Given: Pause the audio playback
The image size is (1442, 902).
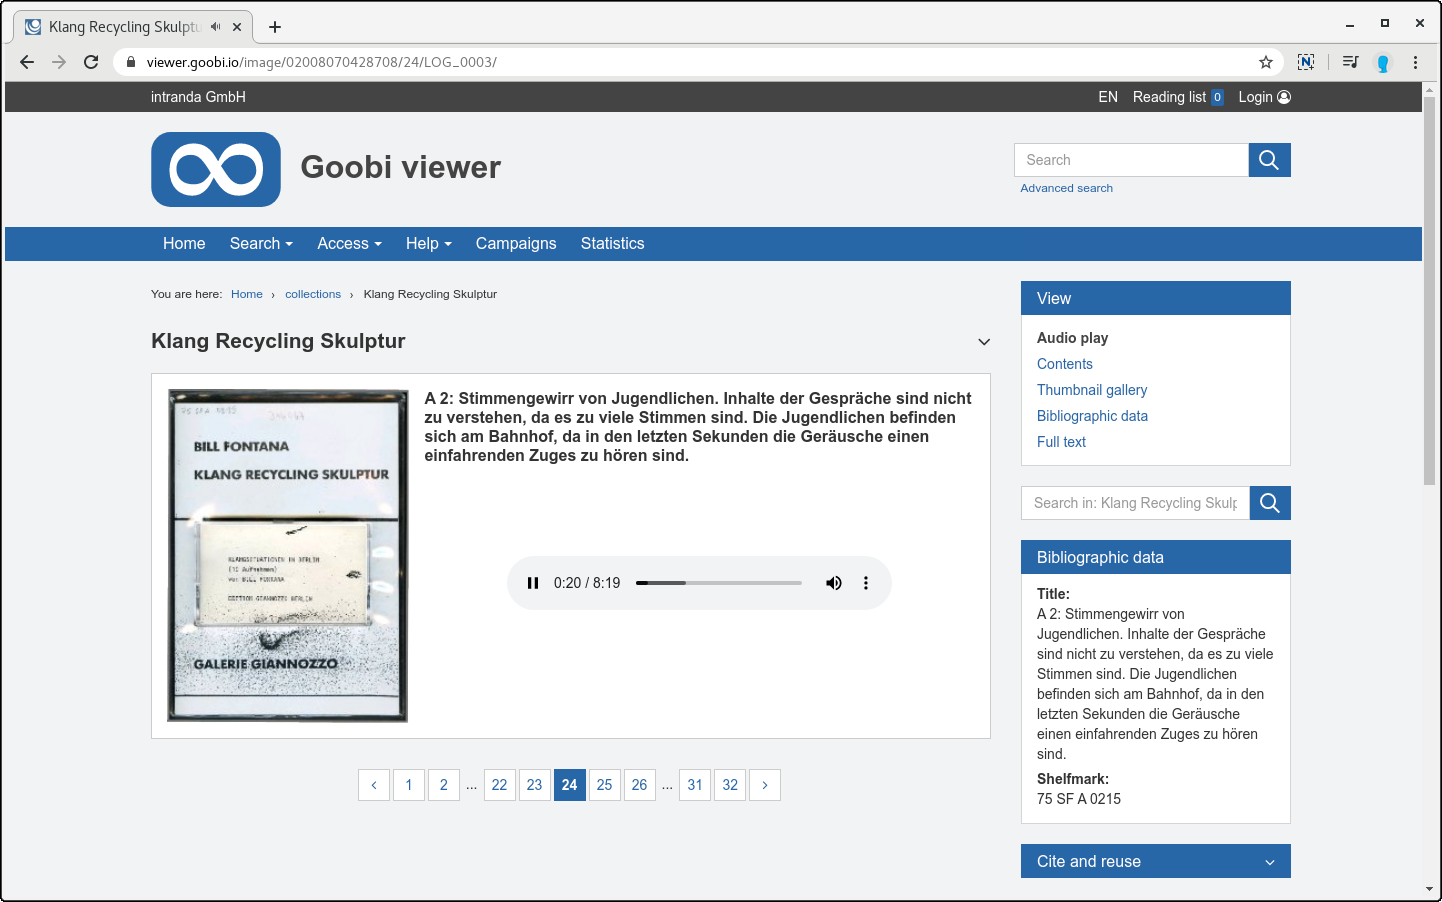Looking at the screenshot, I should (533, 583).
